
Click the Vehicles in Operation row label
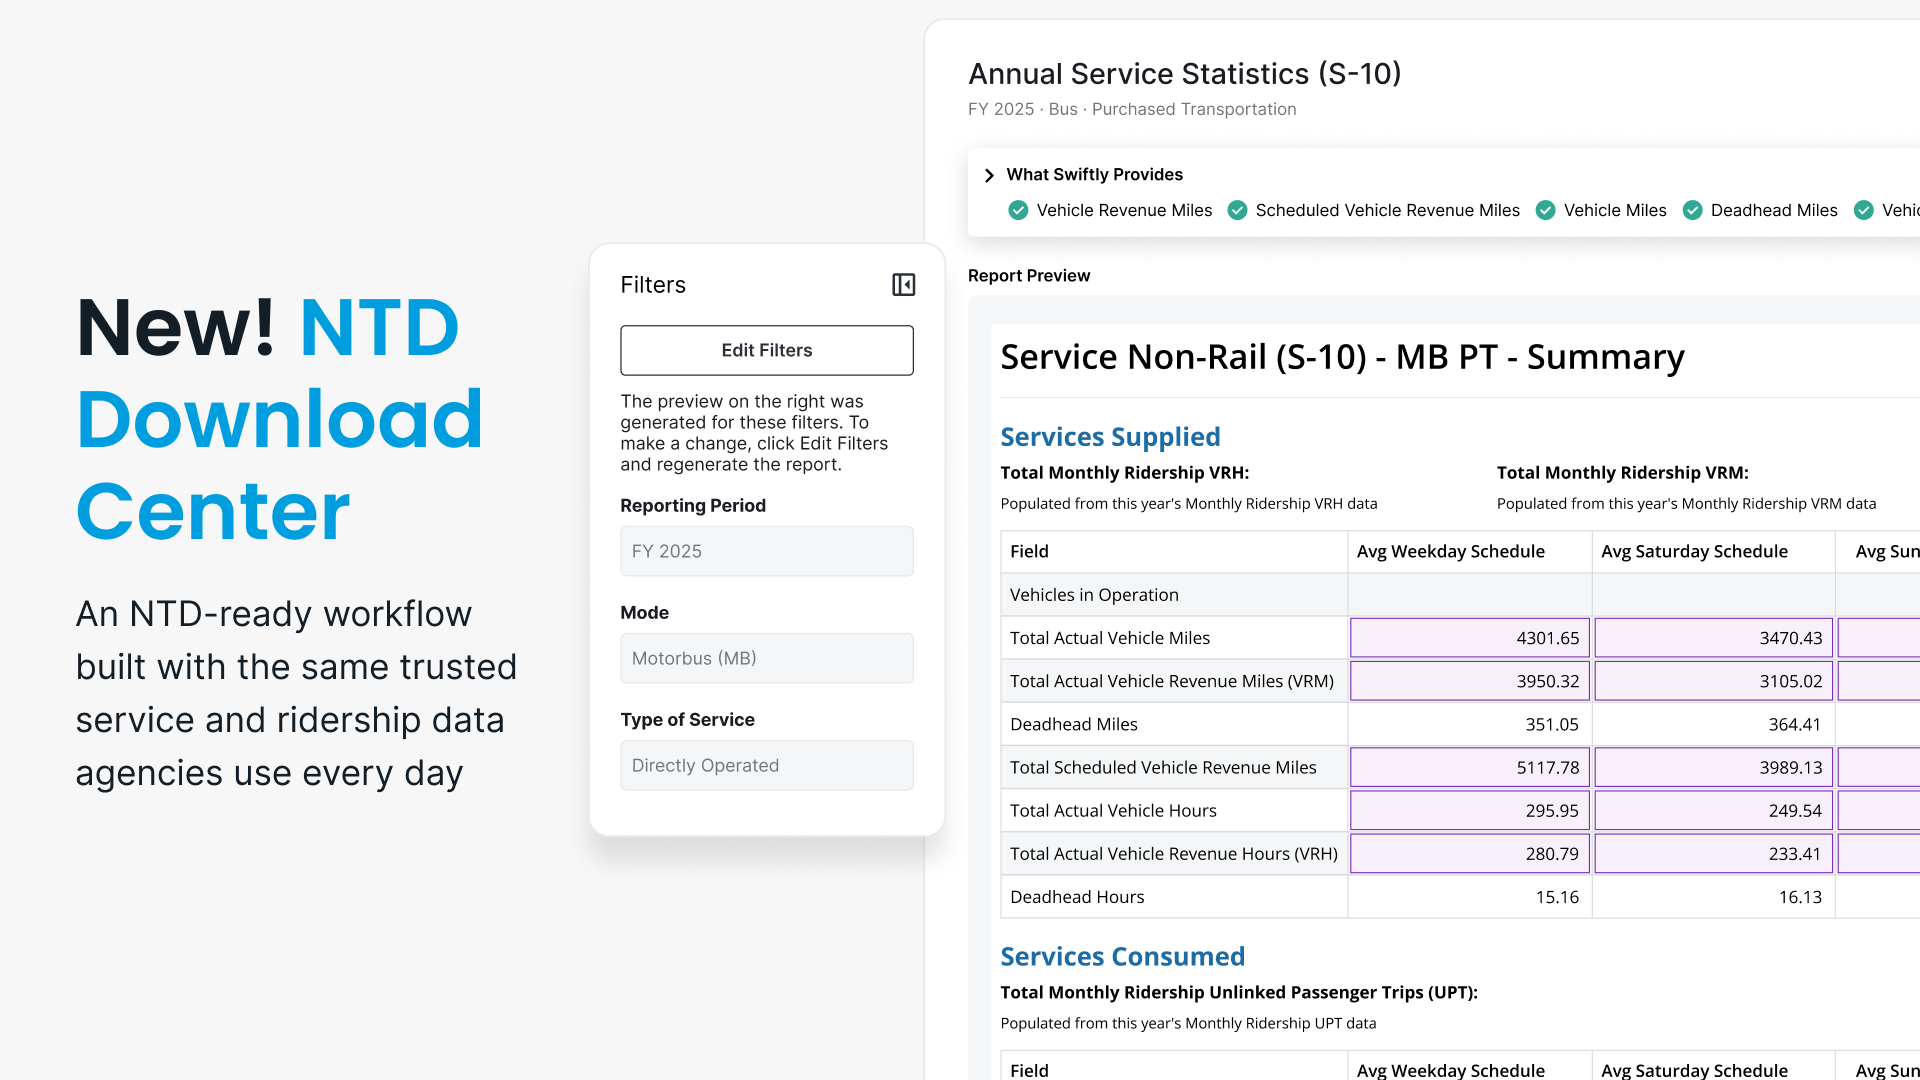(x=1094, y=595)
